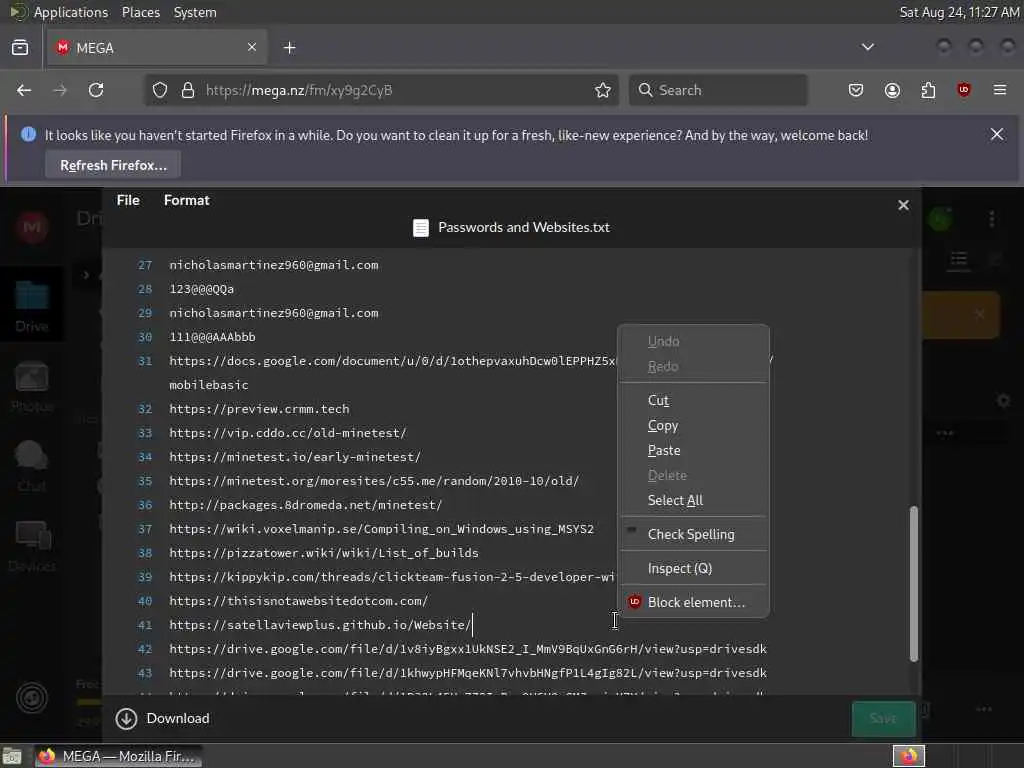Click the MEGA transfers circular icon
Viewport: 1024px width, 768px height.
click(31, 697)
